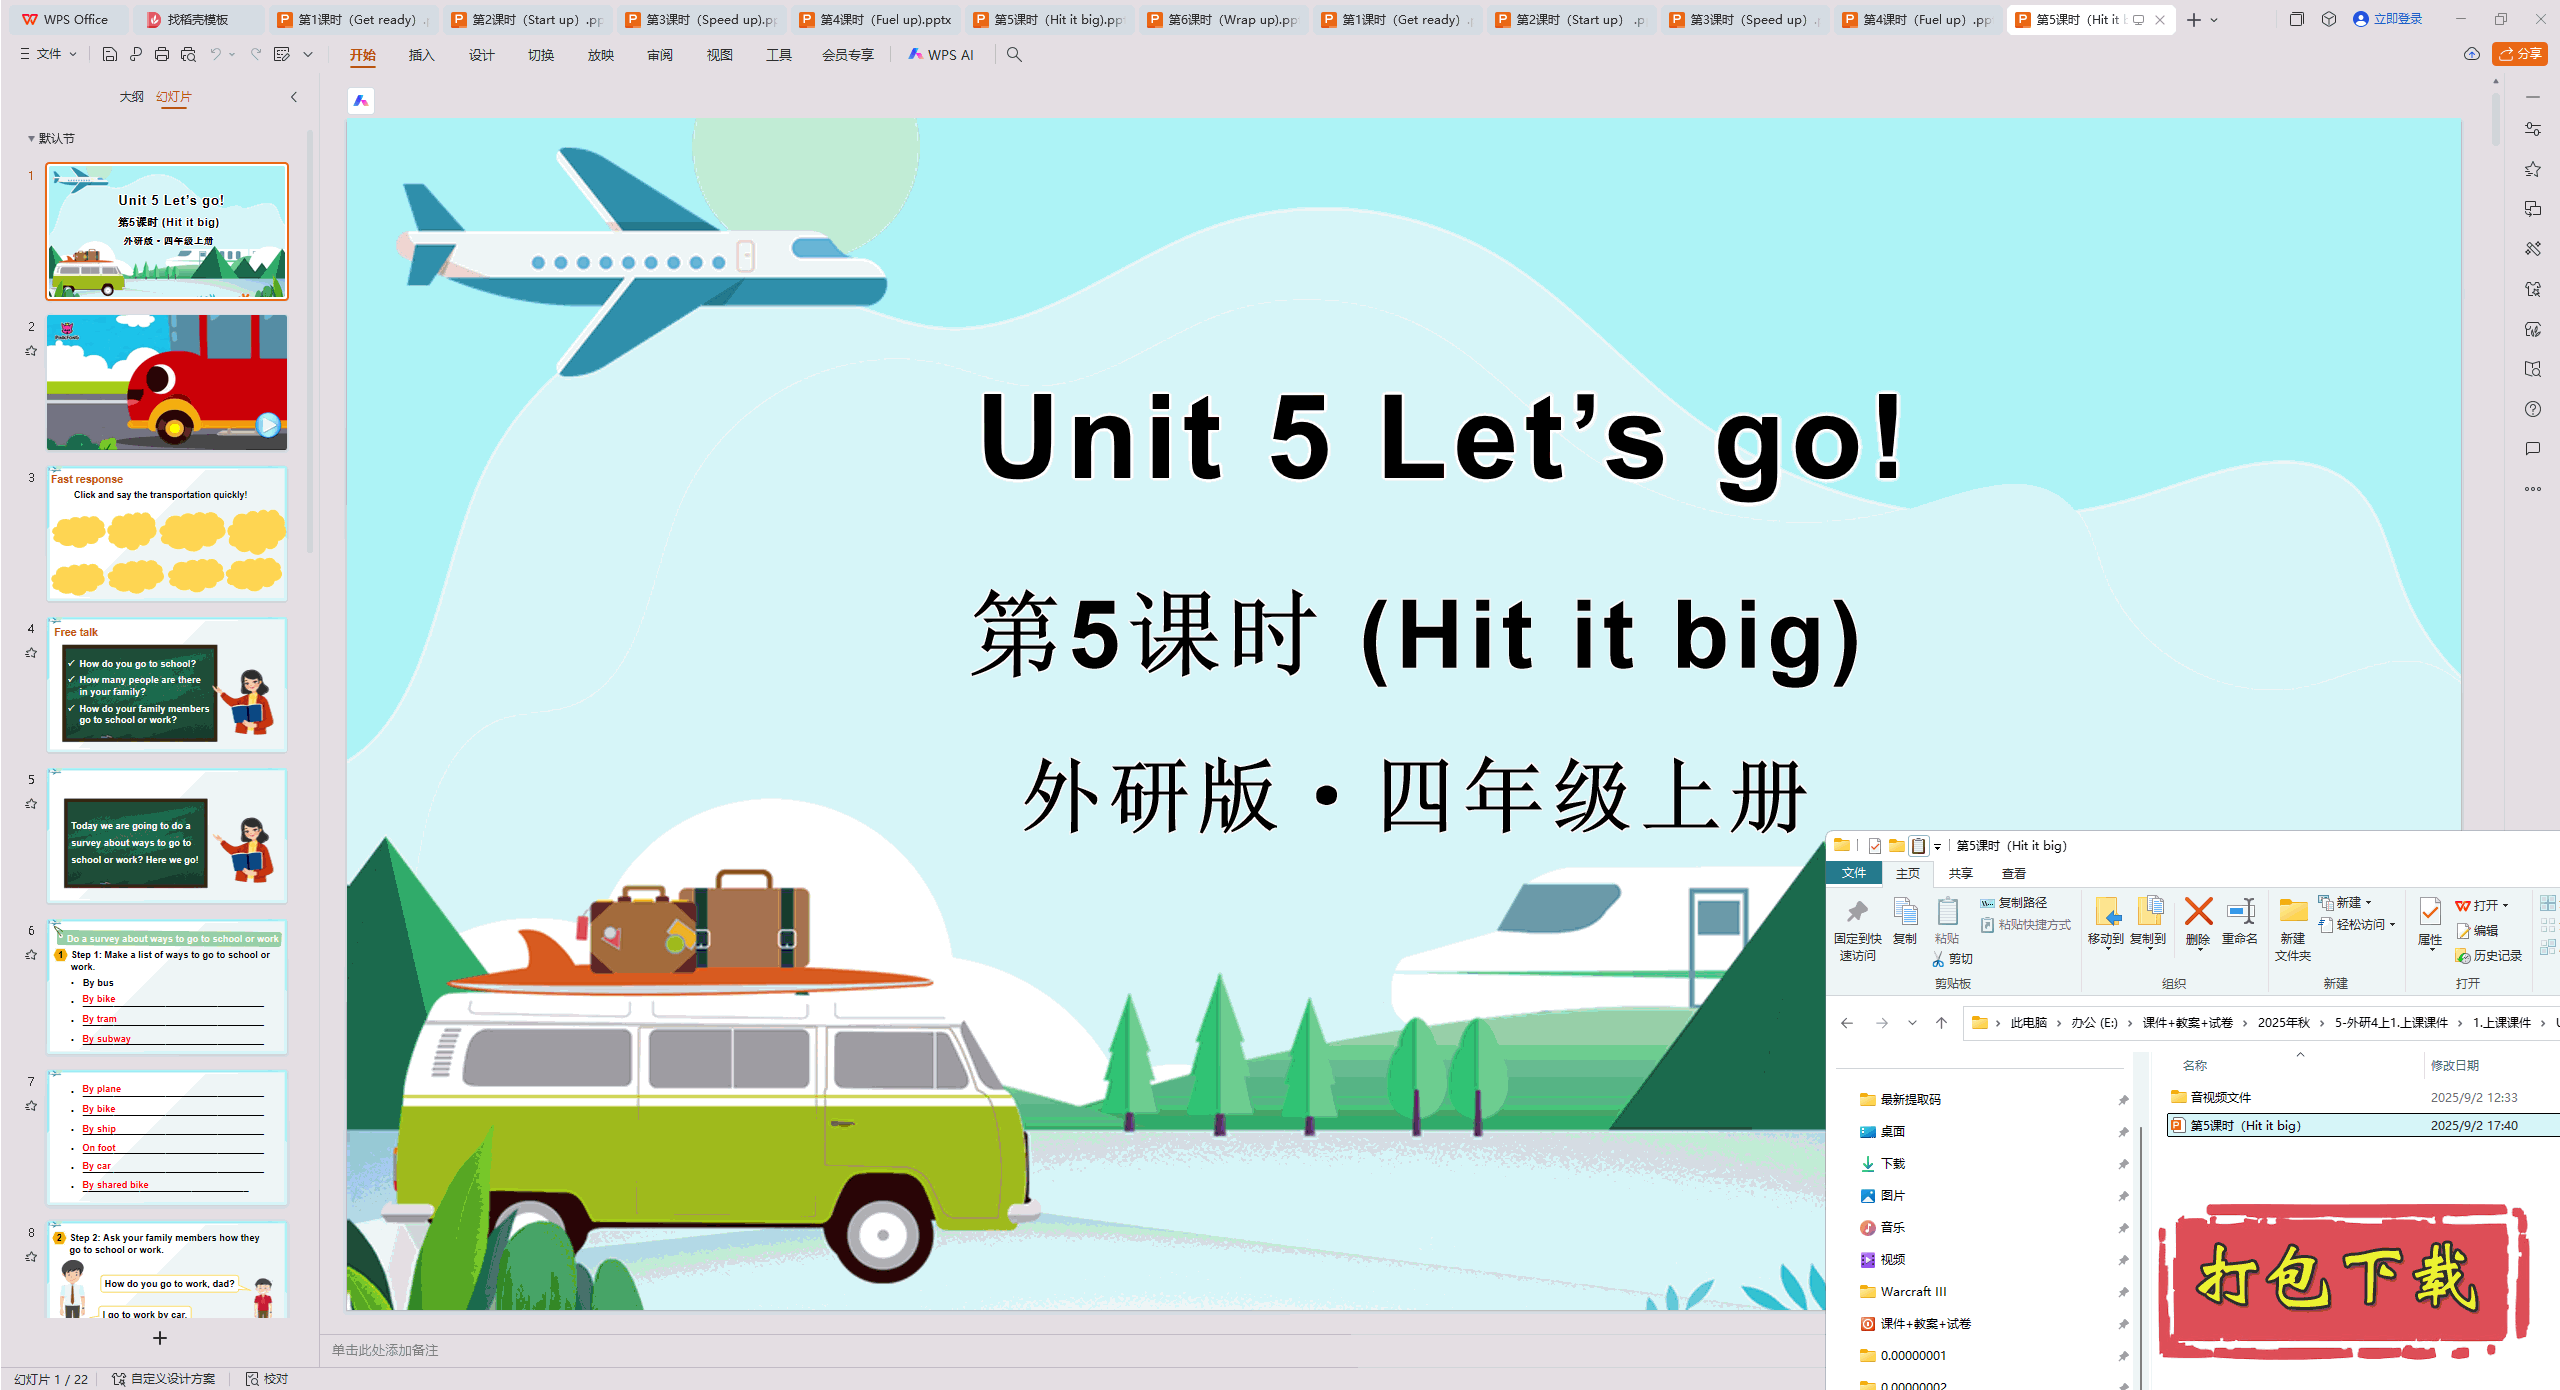Click the Print icon

(161, 54)
